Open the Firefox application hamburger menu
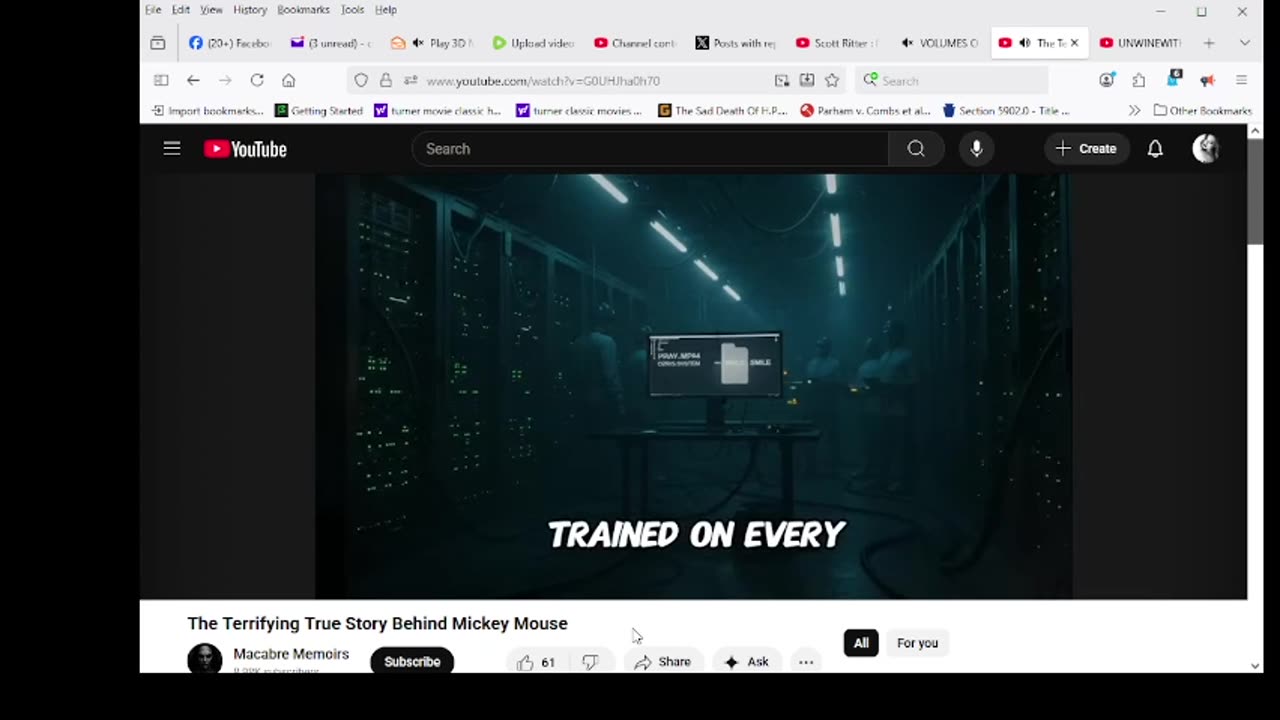Screen dimensions: 1280x720 point(1241,80)
